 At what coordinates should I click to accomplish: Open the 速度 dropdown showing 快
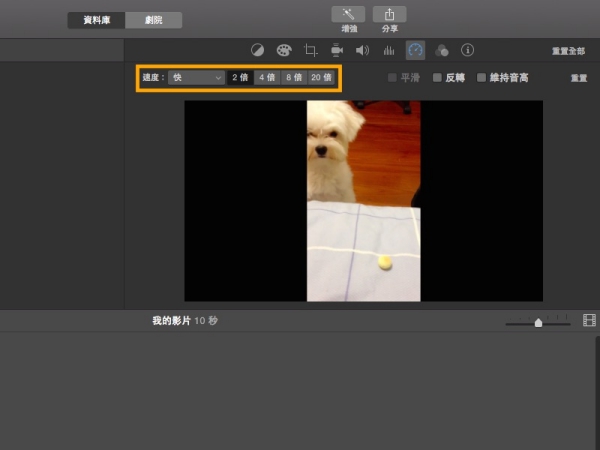coord(196,78)
